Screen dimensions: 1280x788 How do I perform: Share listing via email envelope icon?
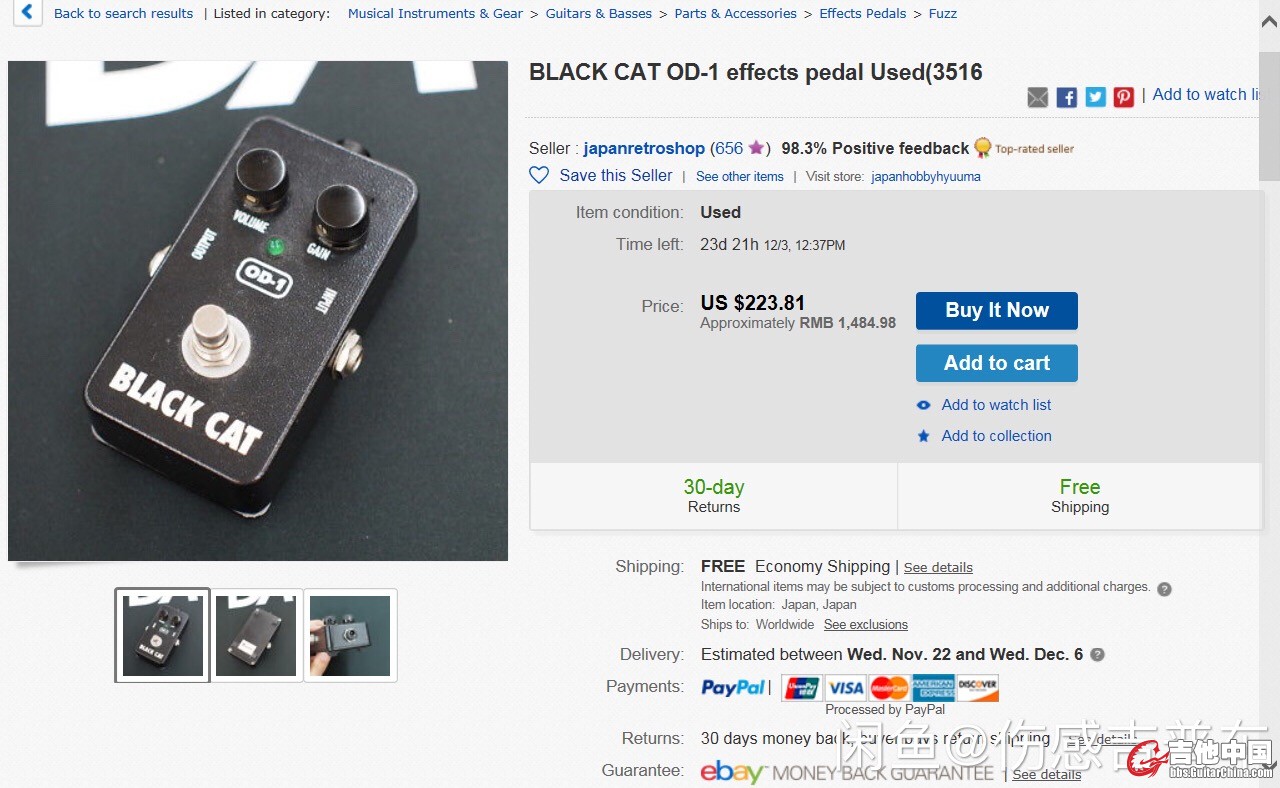1038,97
